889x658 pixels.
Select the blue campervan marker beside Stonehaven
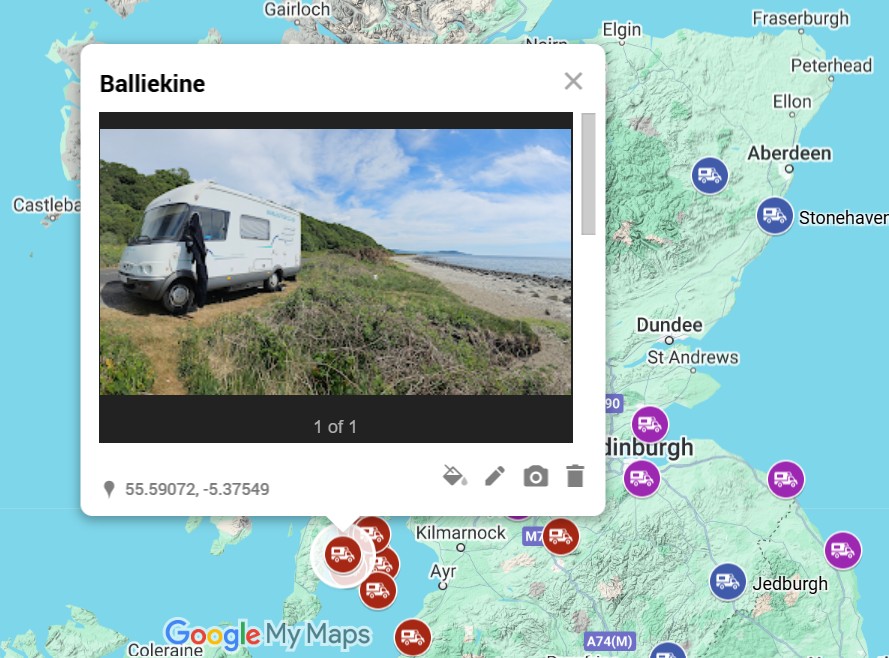click(774, 216)
